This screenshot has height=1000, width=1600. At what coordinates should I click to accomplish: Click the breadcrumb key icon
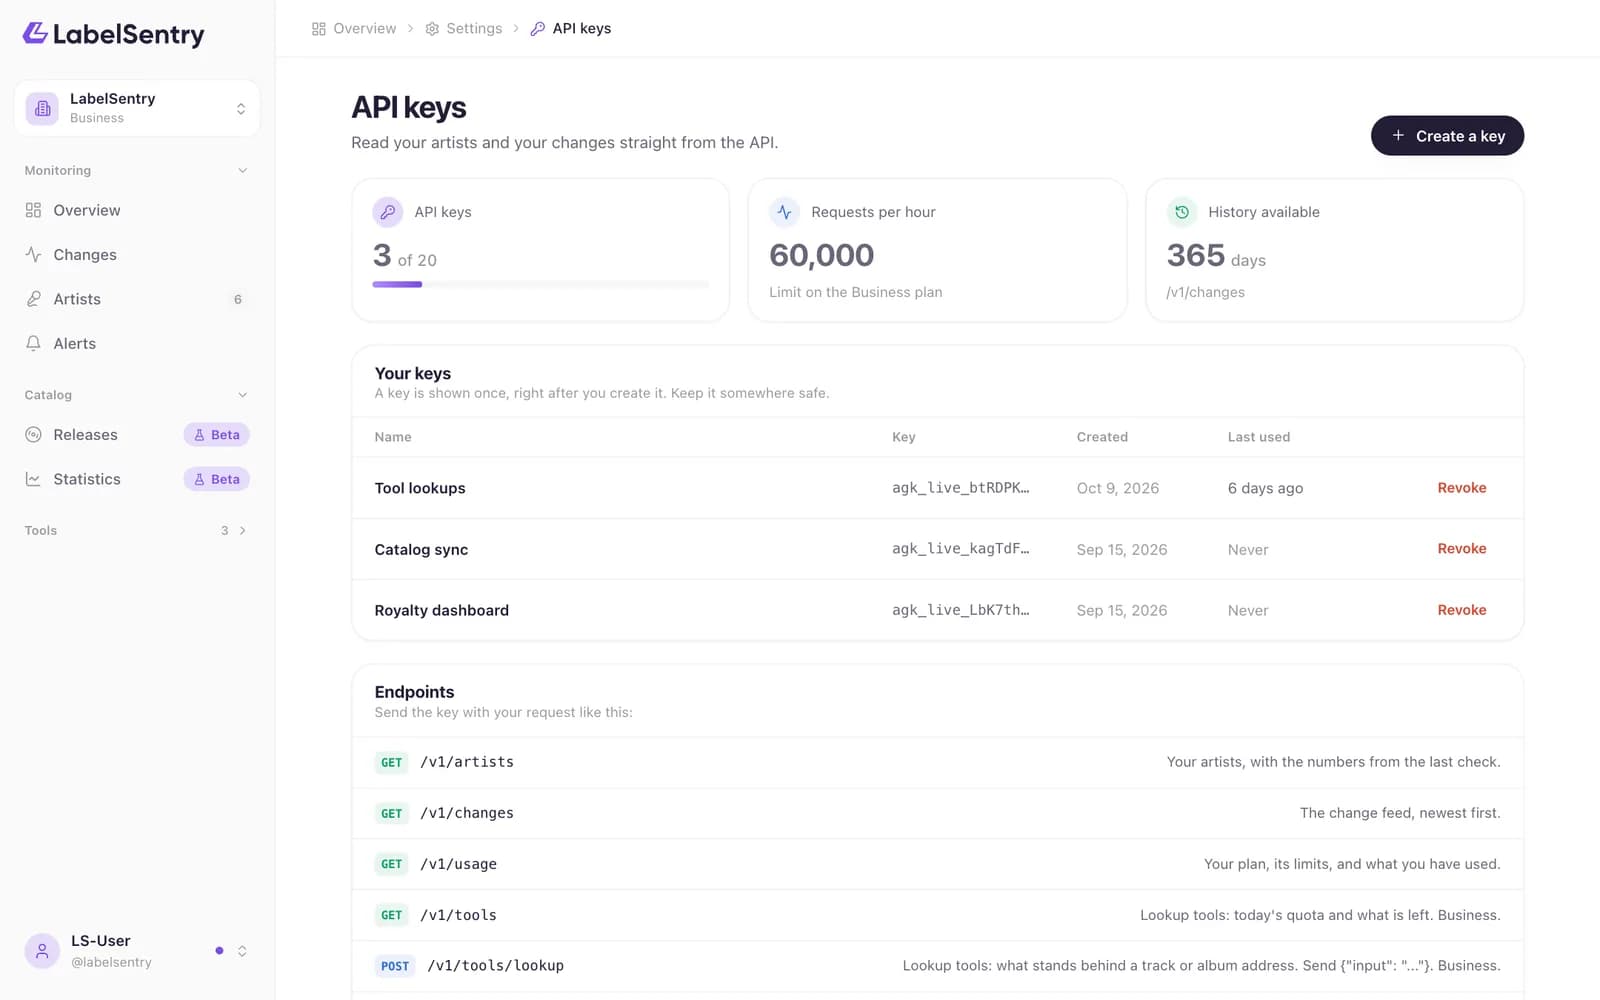point(537,29)
